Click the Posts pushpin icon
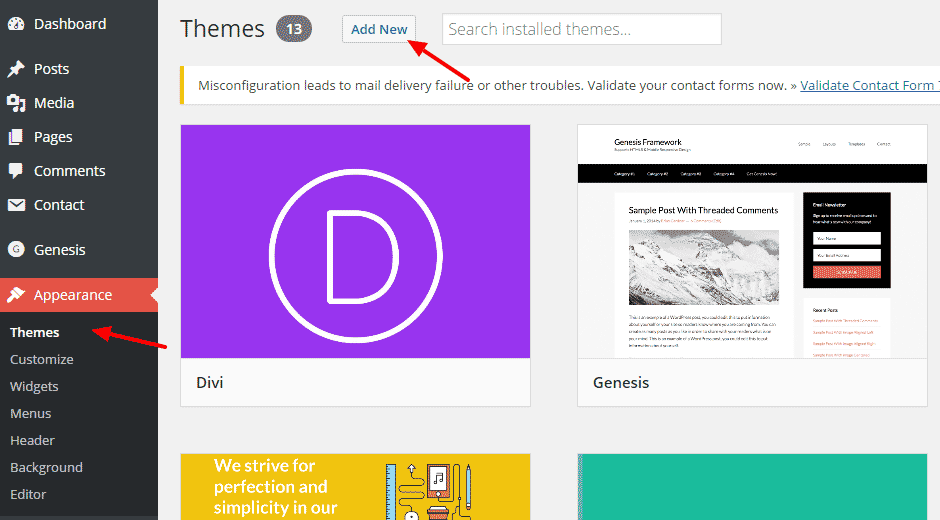This screenshot has height=520, width=940. pos(16,69)
